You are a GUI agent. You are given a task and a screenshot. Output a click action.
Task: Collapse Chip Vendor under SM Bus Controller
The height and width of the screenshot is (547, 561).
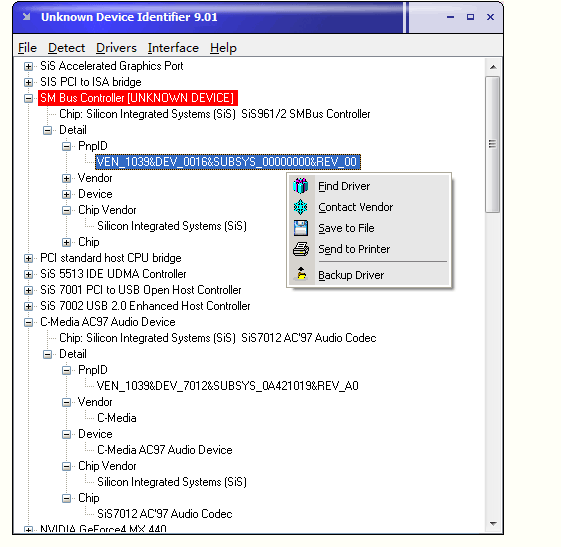pos(66,210)
